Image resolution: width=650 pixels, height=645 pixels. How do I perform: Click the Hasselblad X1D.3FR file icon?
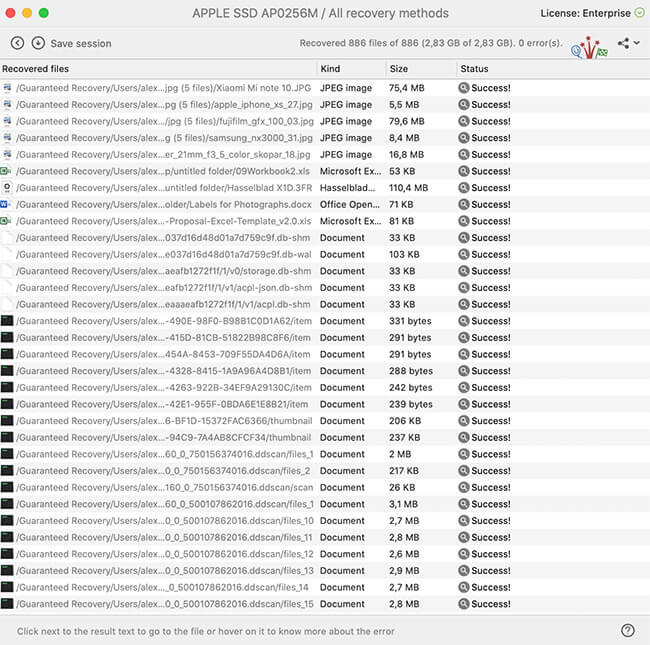point(7,187)
